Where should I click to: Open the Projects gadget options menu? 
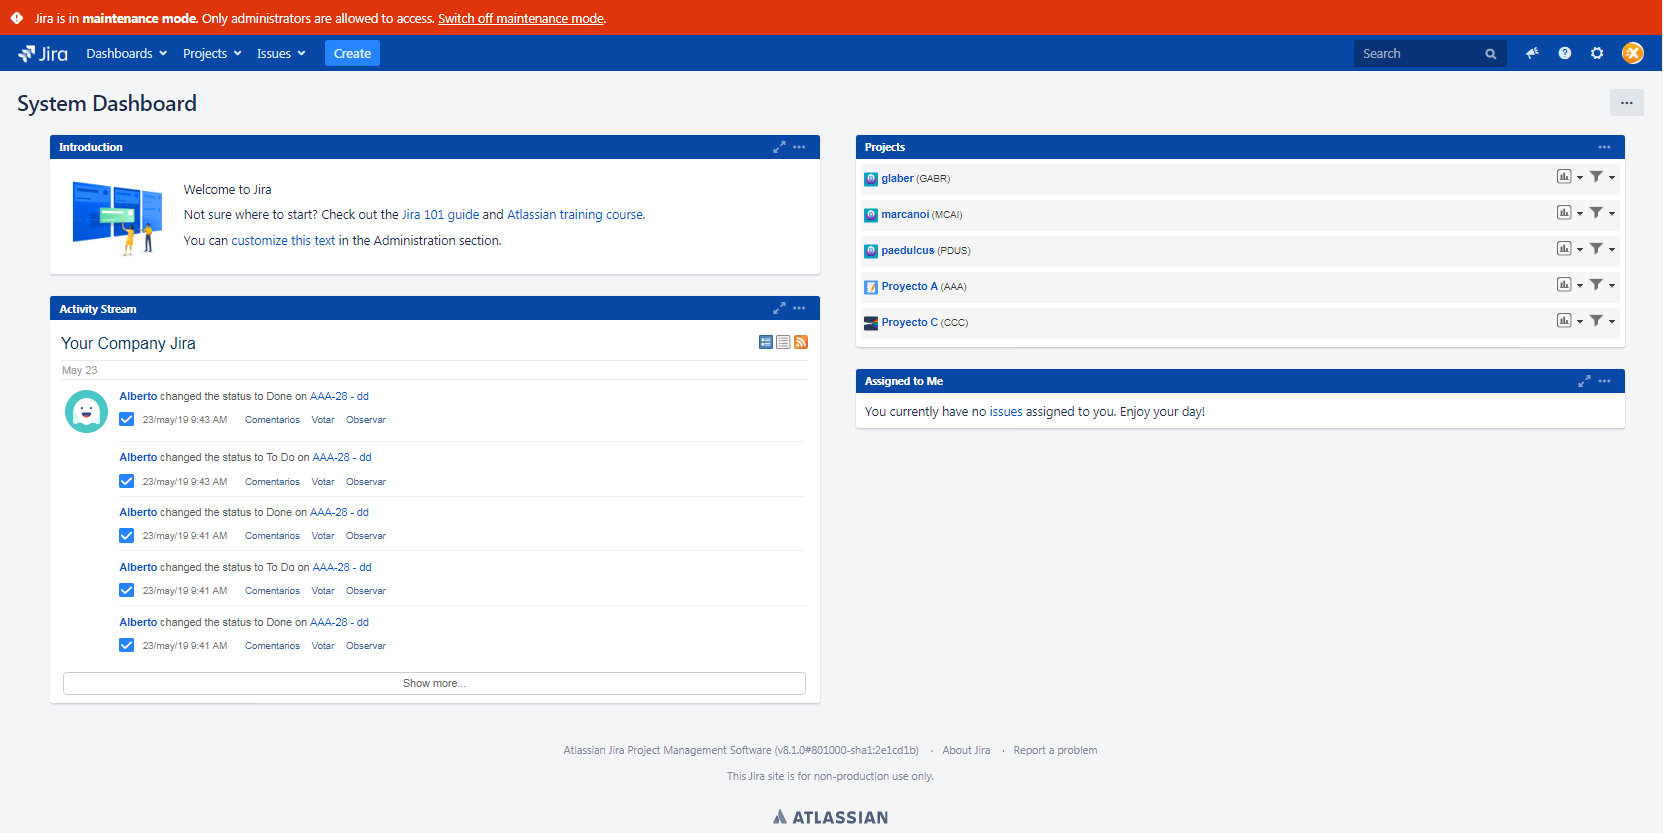(1604, 147)
